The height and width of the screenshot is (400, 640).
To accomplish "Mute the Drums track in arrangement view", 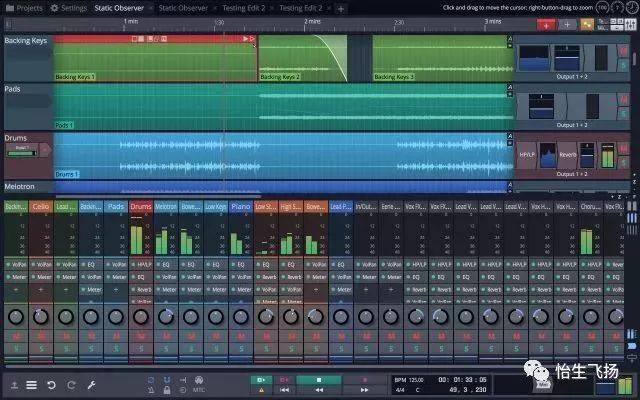I will [623, 149].
